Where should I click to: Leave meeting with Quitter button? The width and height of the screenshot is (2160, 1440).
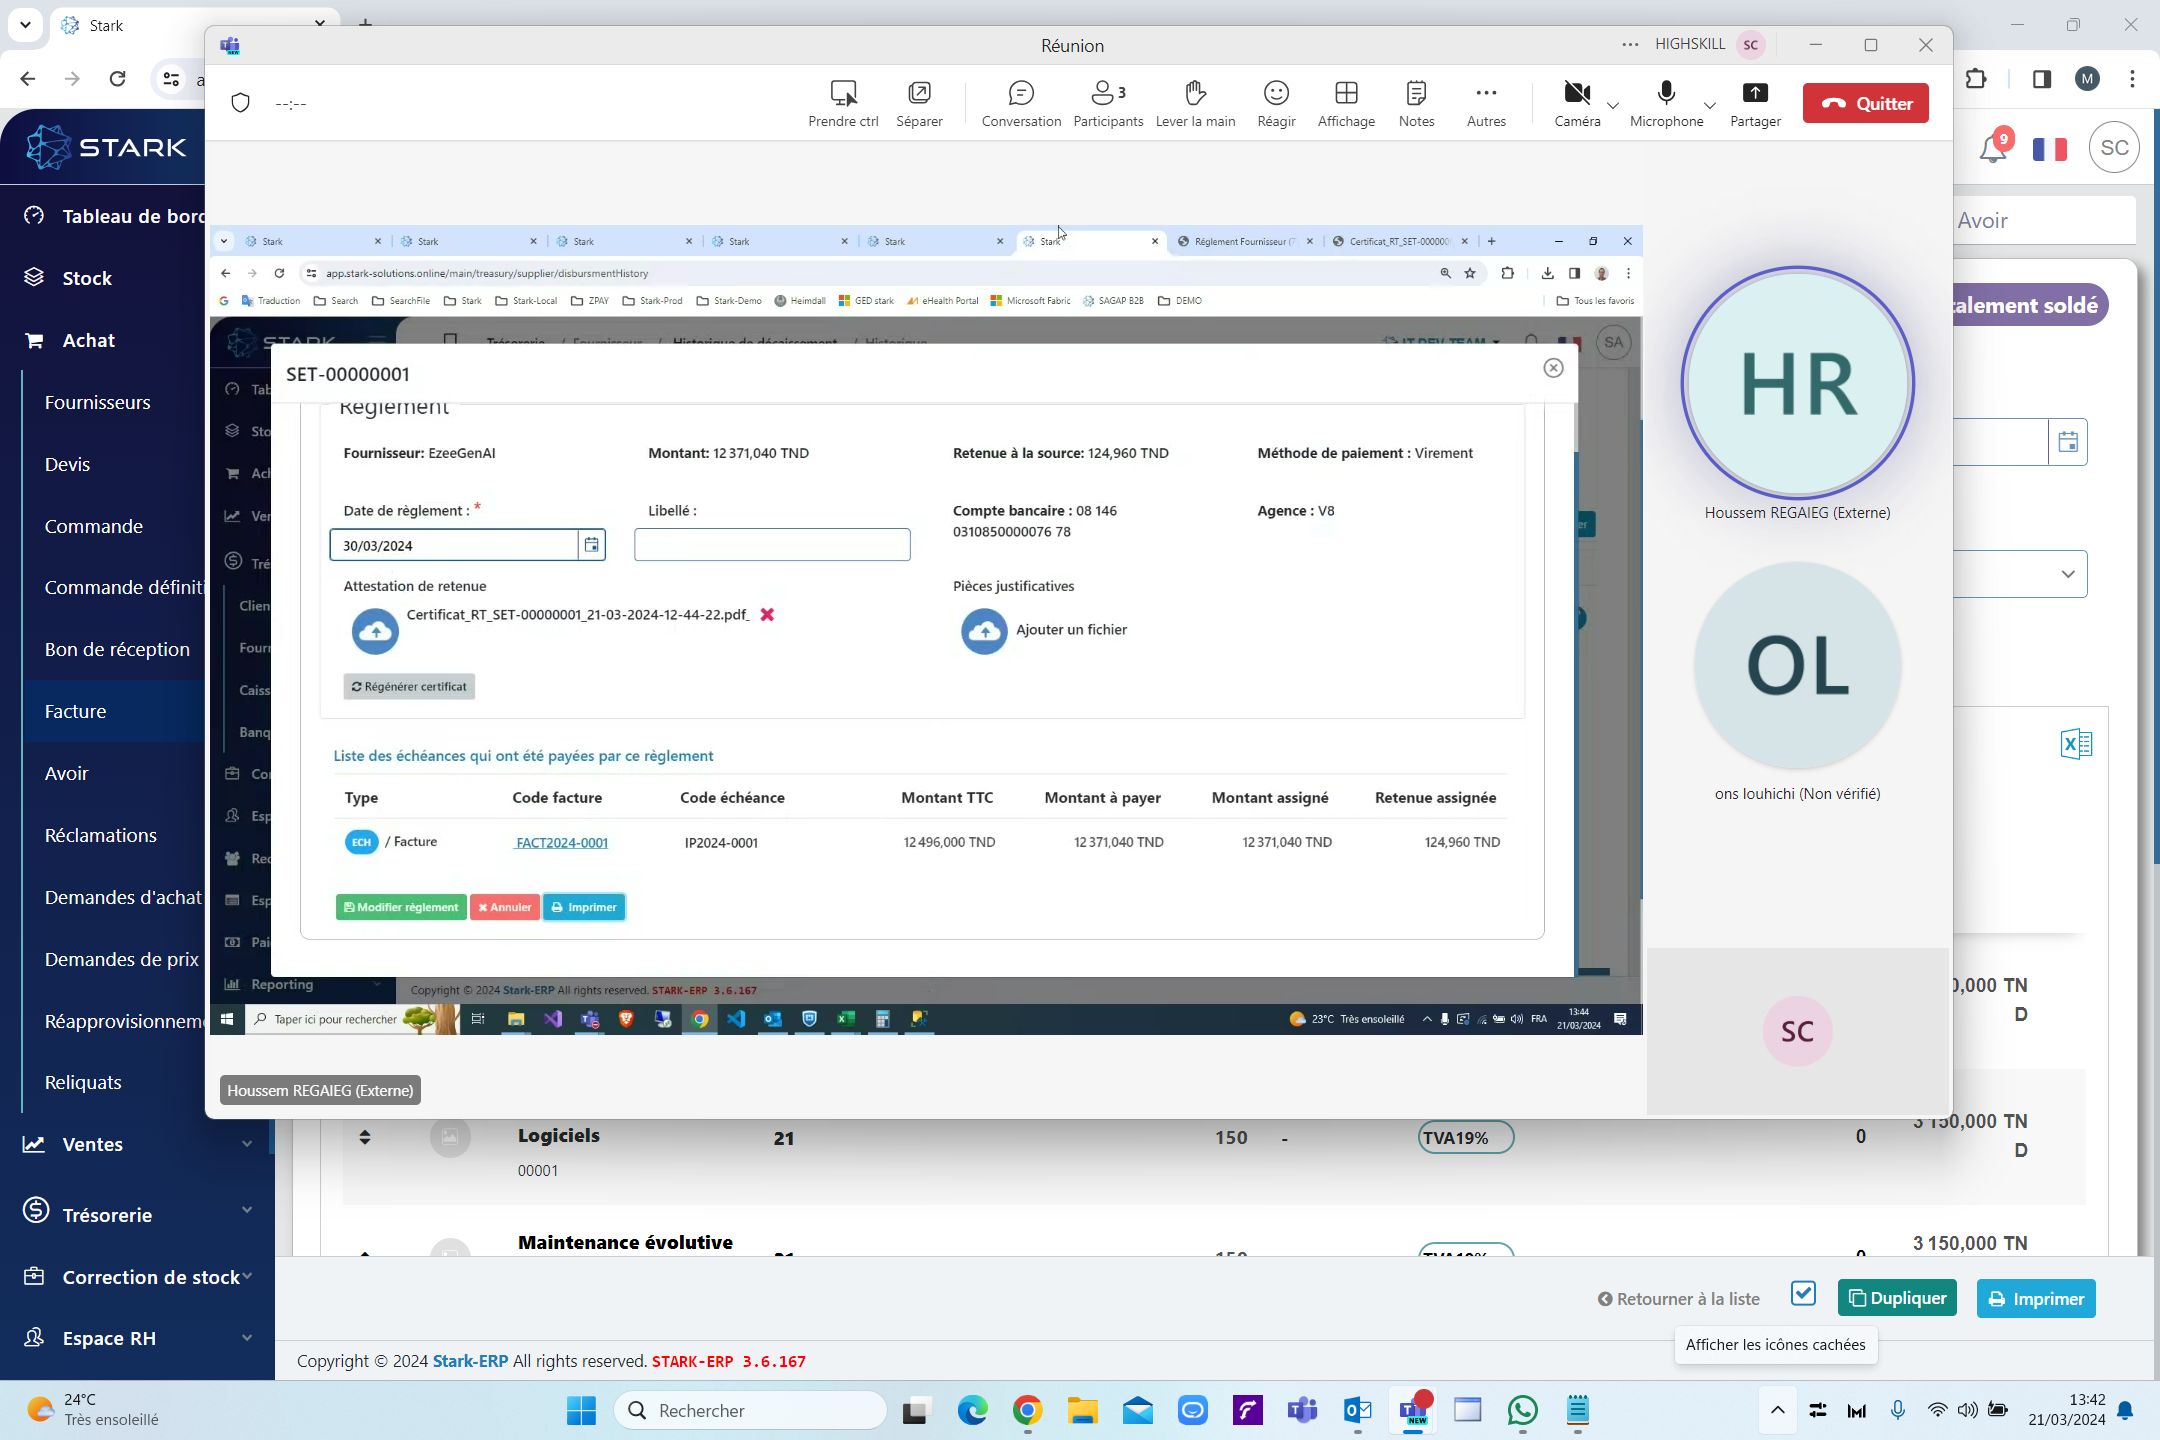point(1866,103)
